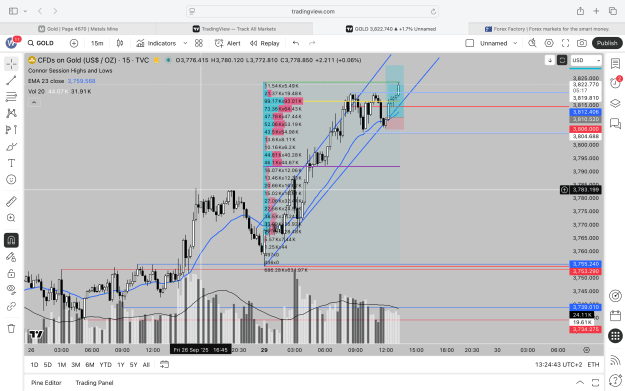The image size is (625, 391).
Task: Click the trash icon to remove drawings
Action: 11,328
